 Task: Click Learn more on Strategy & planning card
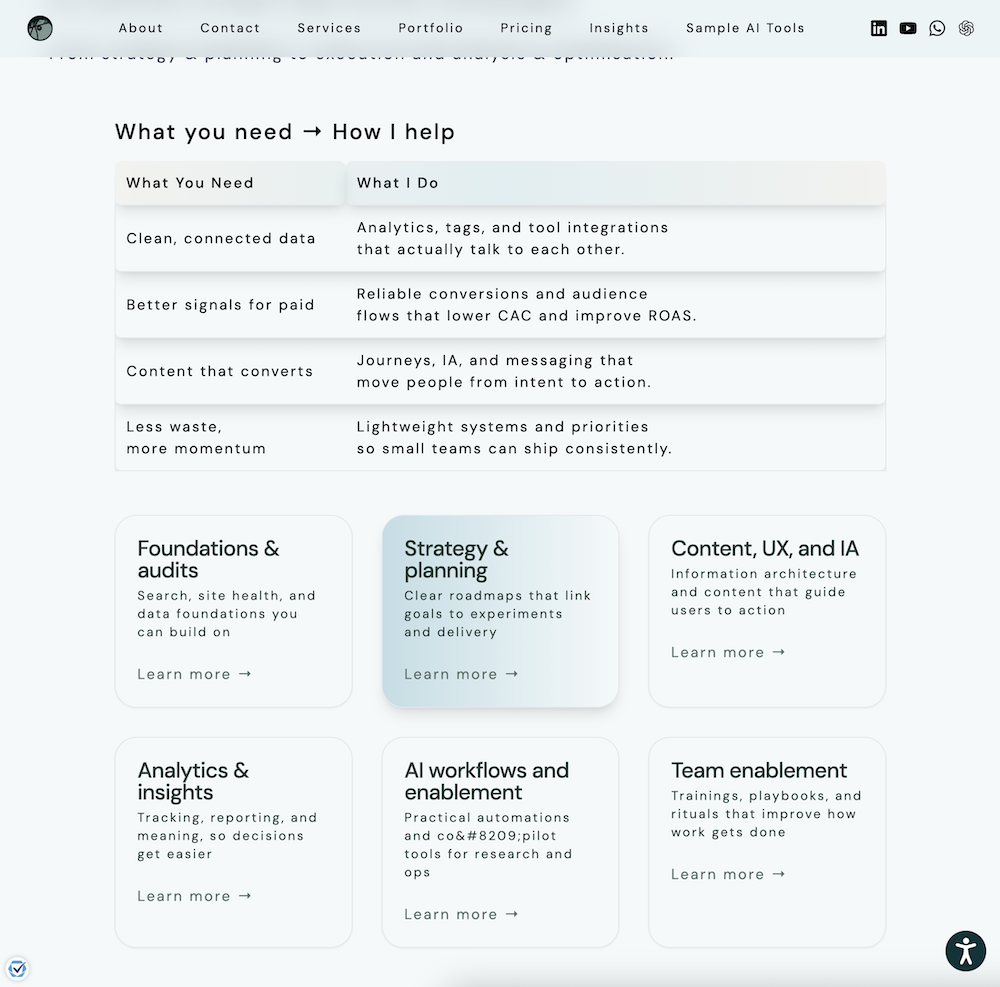click(x=461, y=674)
